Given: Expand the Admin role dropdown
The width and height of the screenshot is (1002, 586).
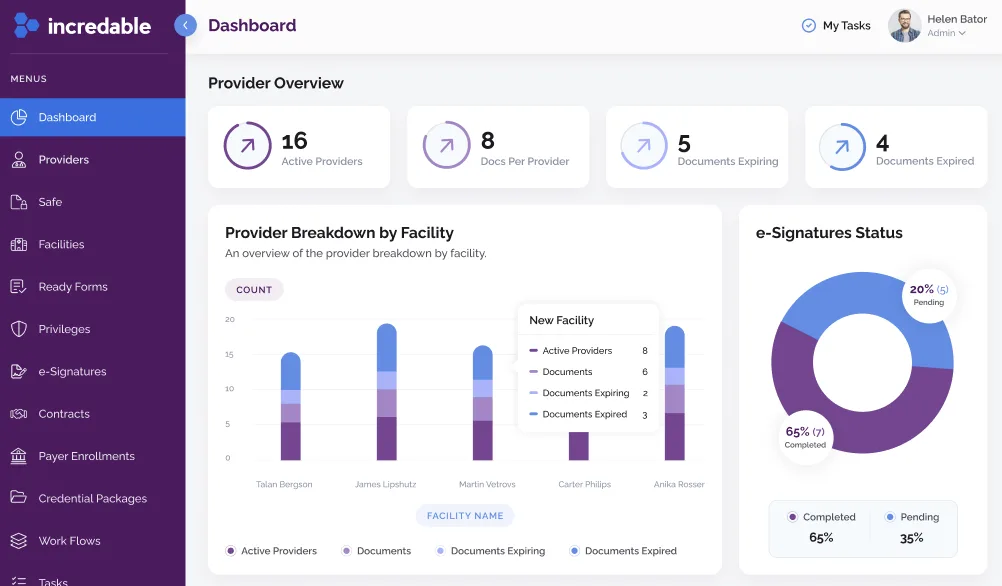Looking at the screenshot, I should click(x=946, y=33).
